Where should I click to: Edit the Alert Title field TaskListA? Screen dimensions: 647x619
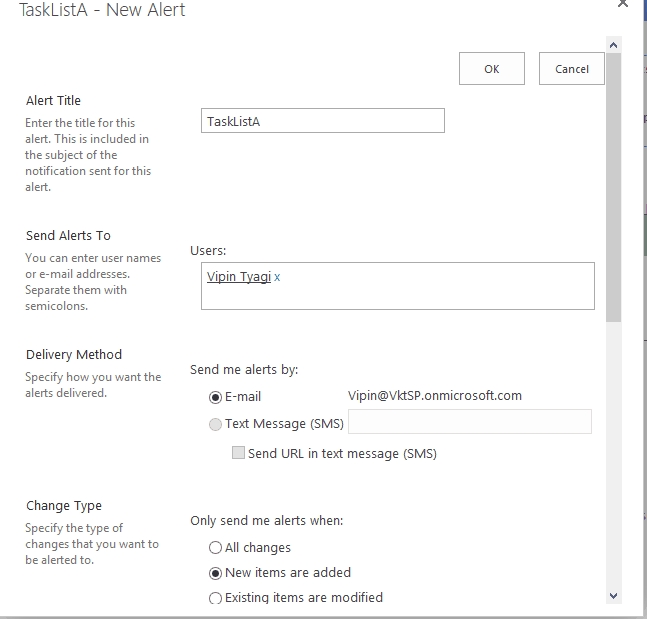(323, 120)
